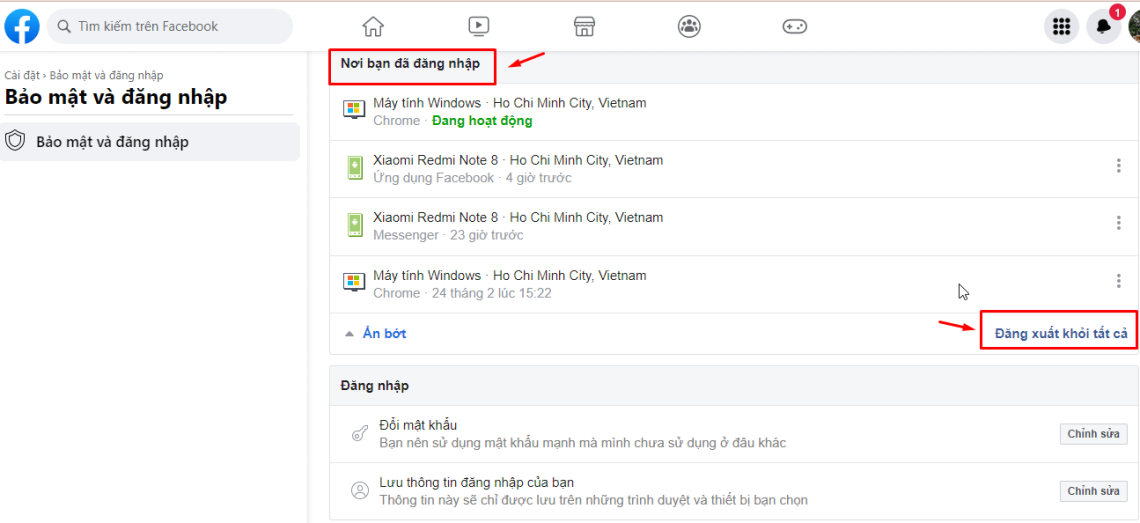Open the Groups icon

pos(689,27)
